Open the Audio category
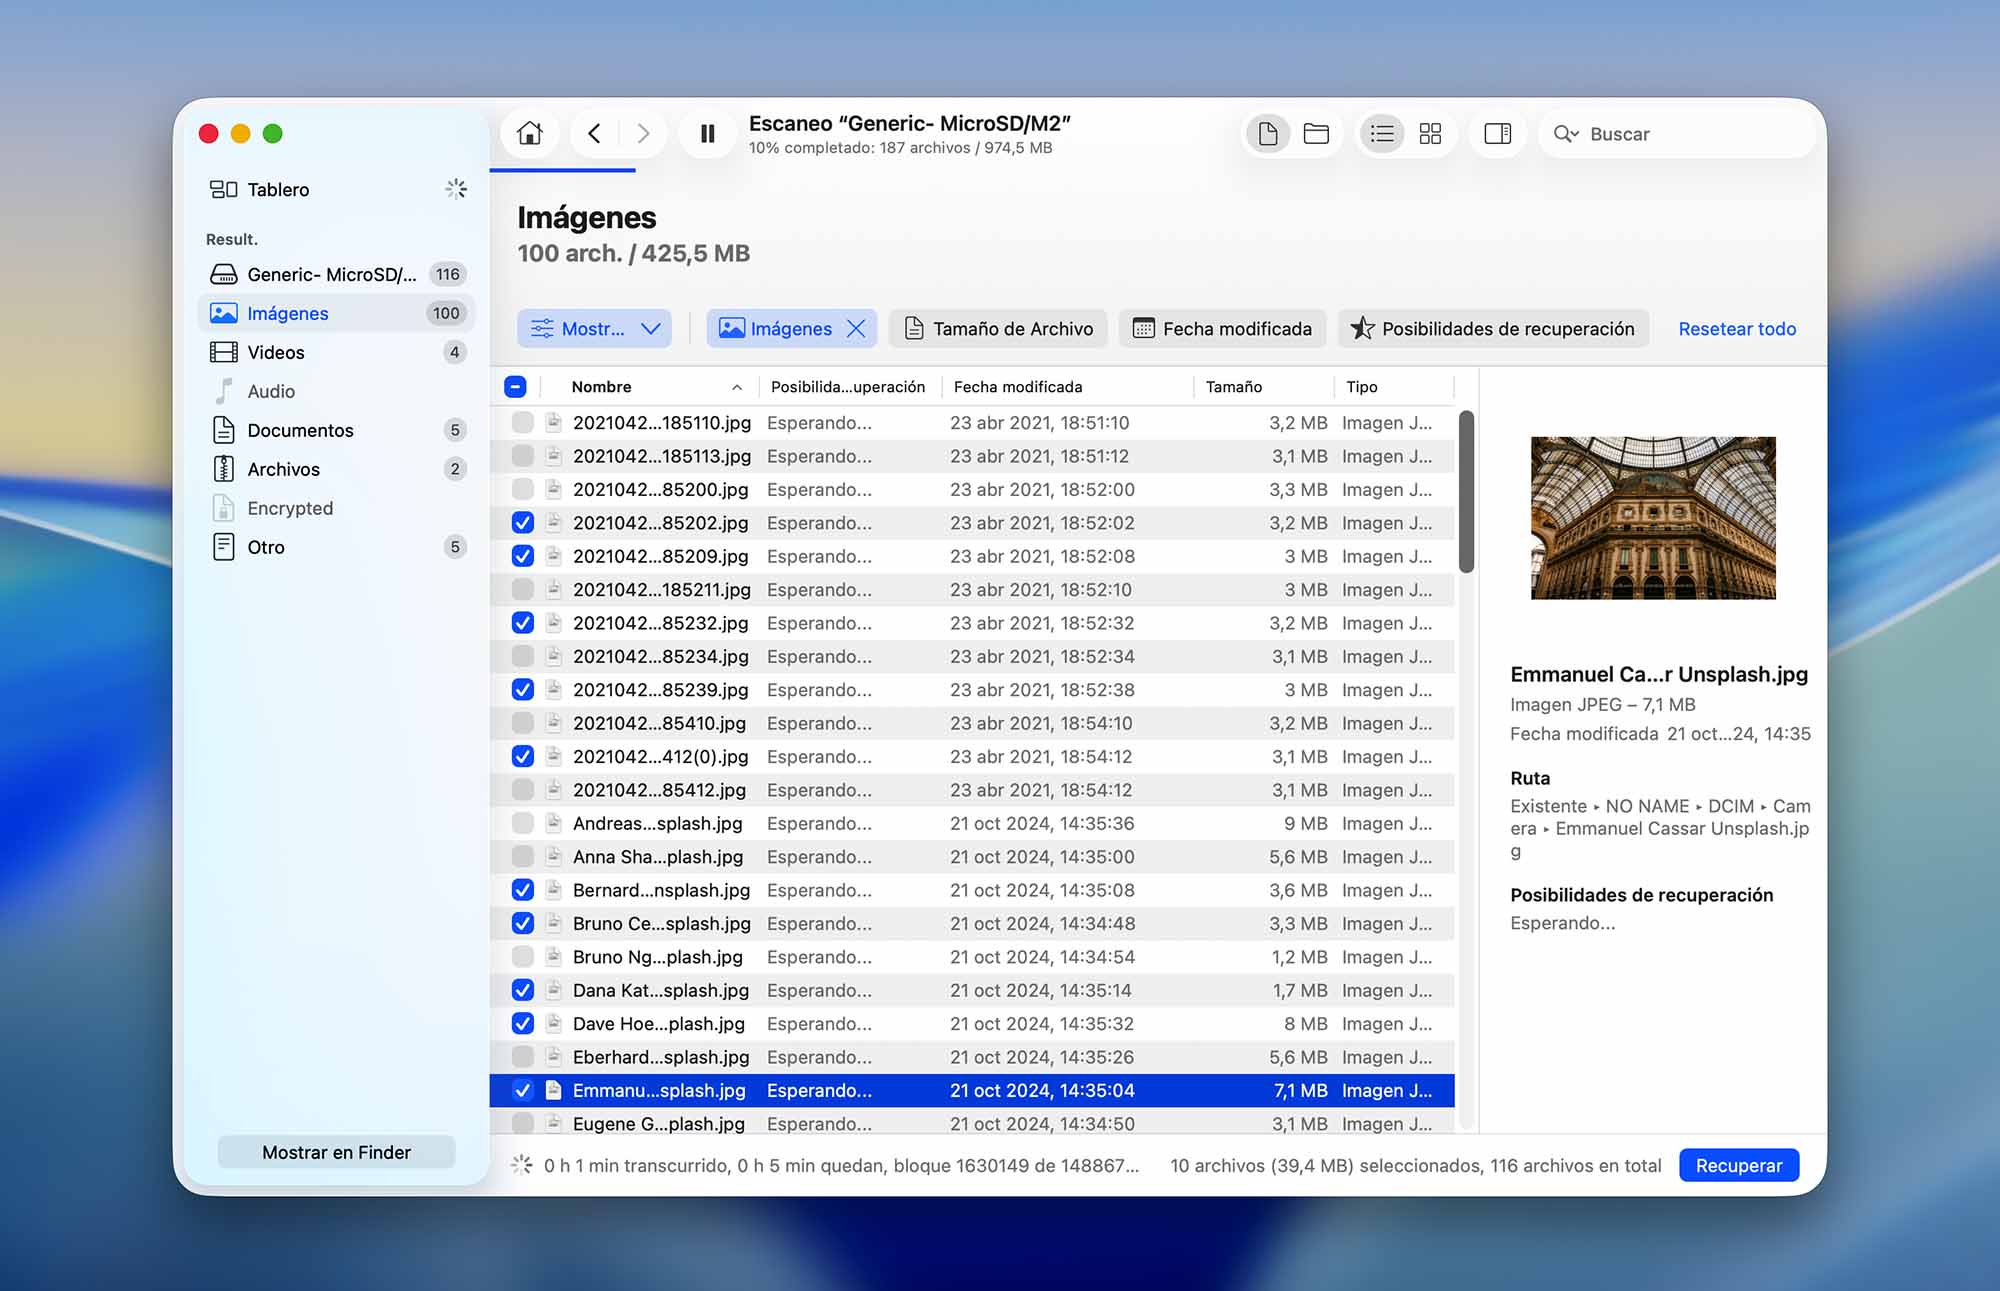This screenshot has height=1291, width=2000. click(x=338, y=391)
